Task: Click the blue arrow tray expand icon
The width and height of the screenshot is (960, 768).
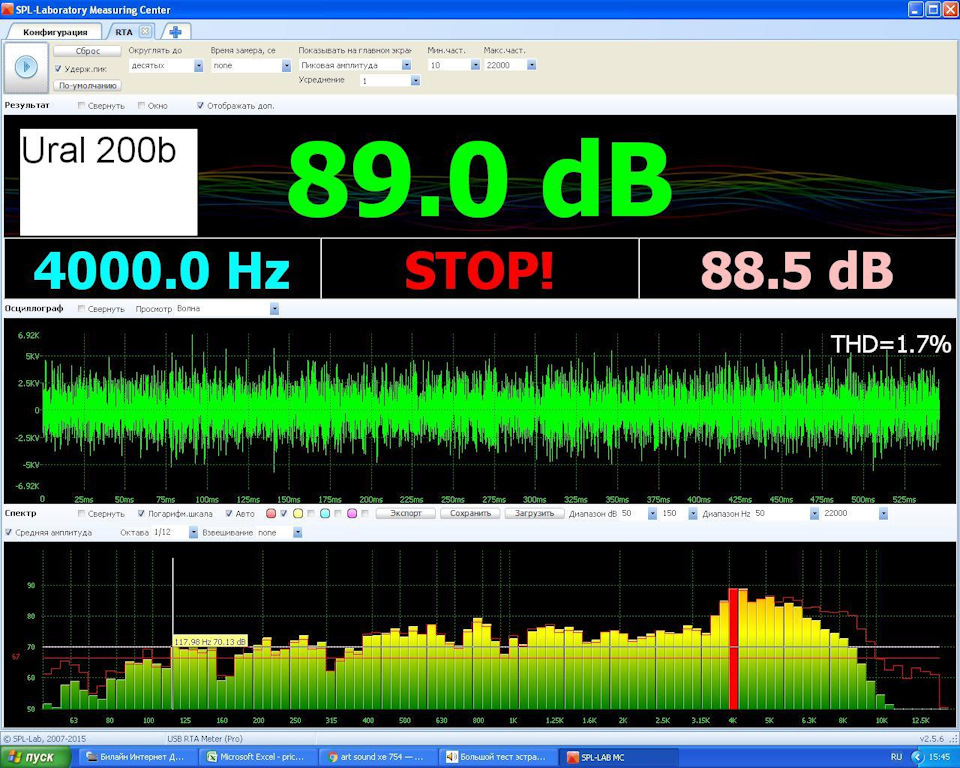Action: click(x=917, y=758)
